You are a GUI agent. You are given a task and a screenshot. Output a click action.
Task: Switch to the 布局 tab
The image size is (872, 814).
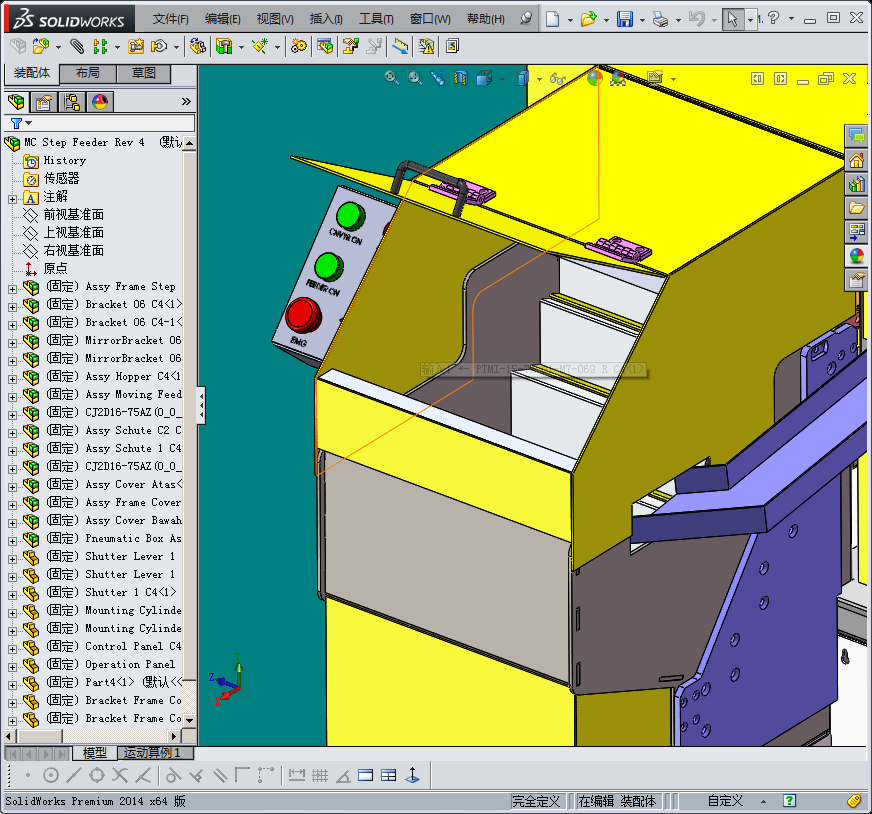click(x=87, y=73)
